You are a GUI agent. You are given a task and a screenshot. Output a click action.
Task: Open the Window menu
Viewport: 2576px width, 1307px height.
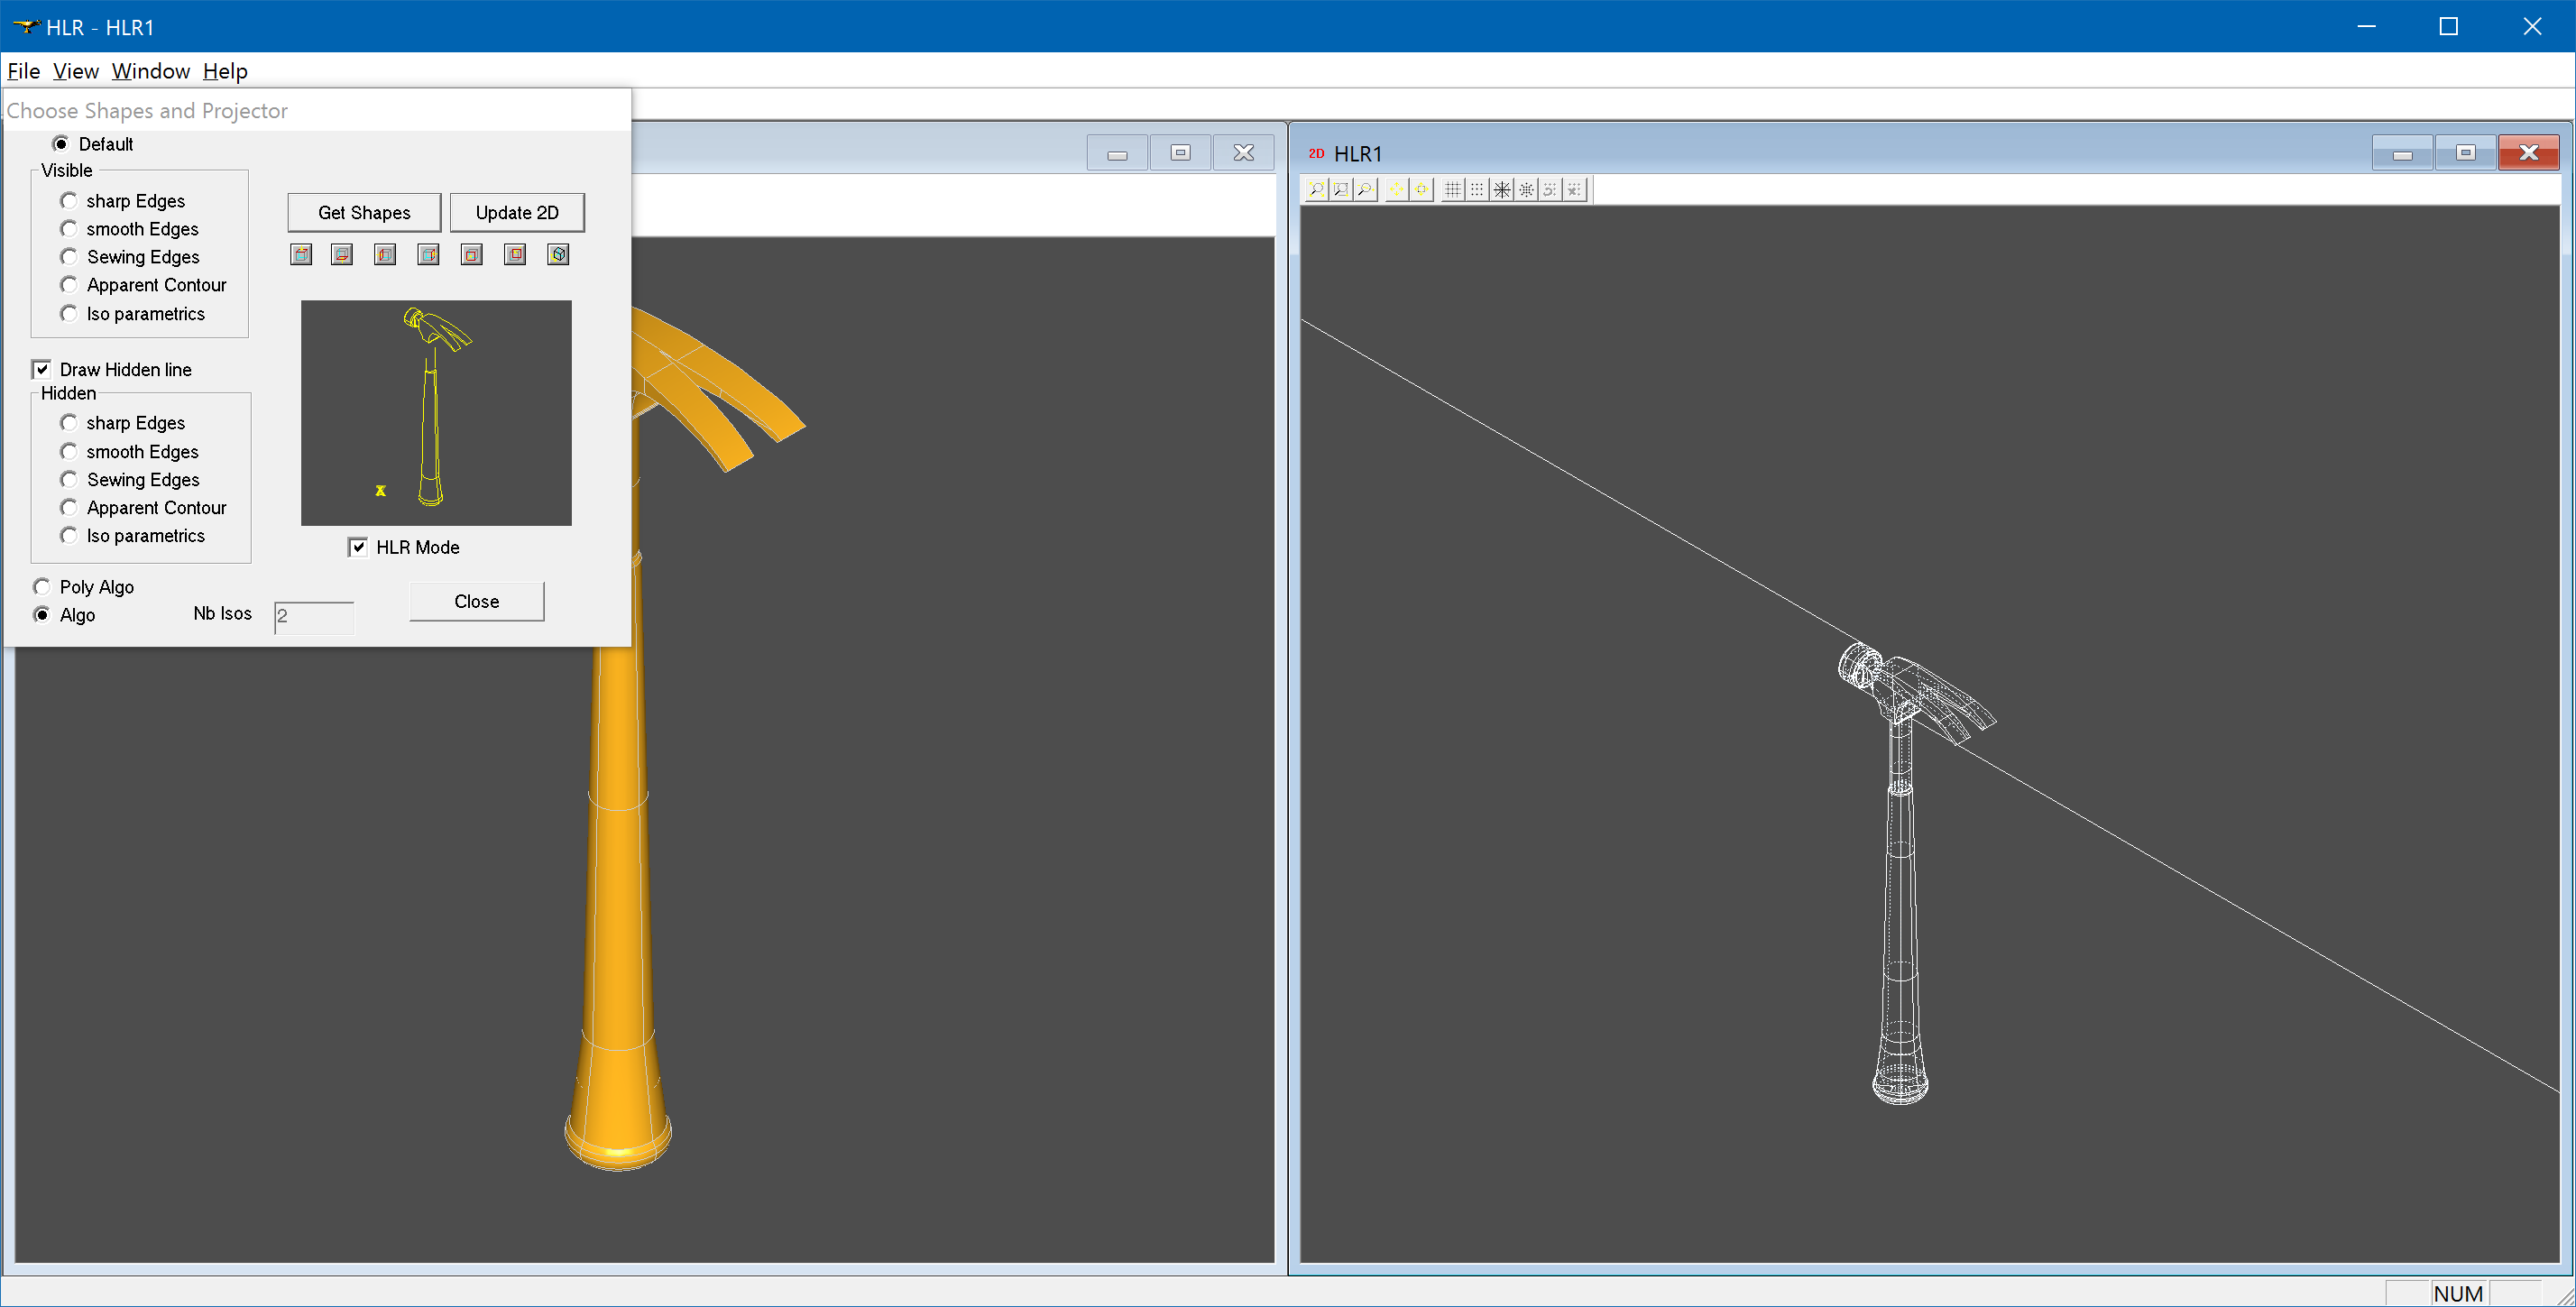pos(150,71)
